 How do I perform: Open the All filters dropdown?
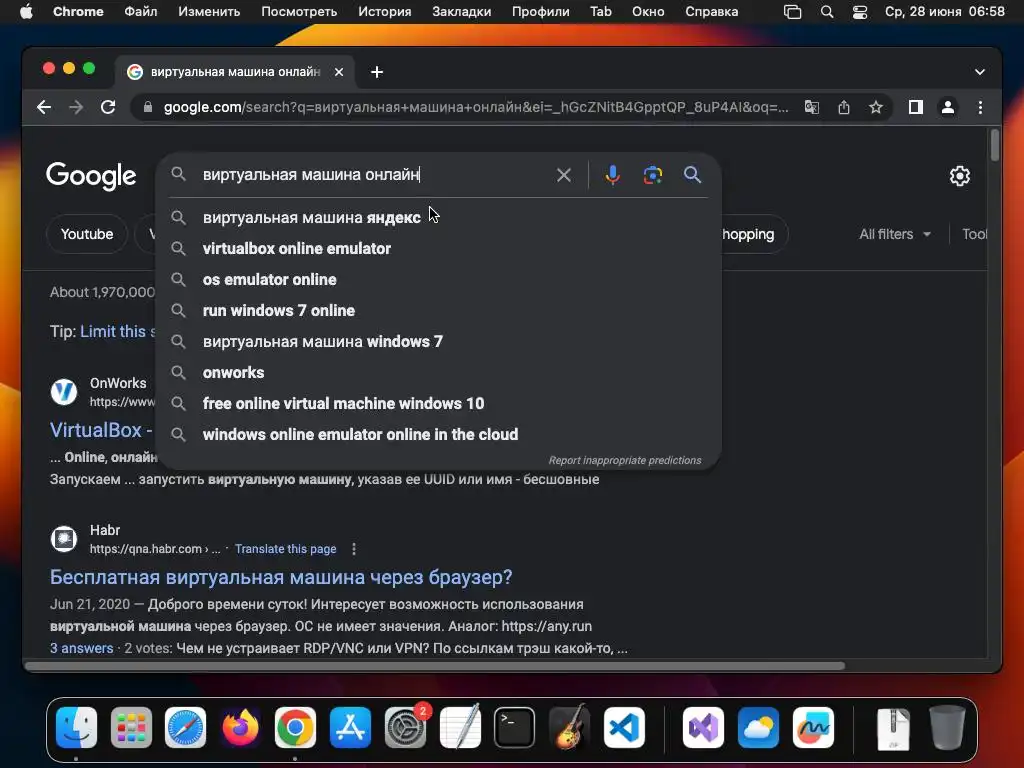(895, 234)
